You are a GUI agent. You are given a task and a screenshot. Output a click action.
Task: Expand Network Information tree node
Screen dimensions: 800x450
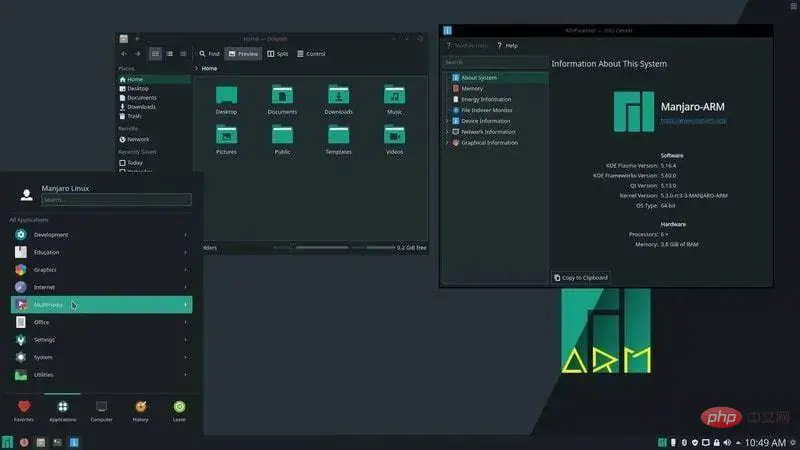(x=447, y=132)
